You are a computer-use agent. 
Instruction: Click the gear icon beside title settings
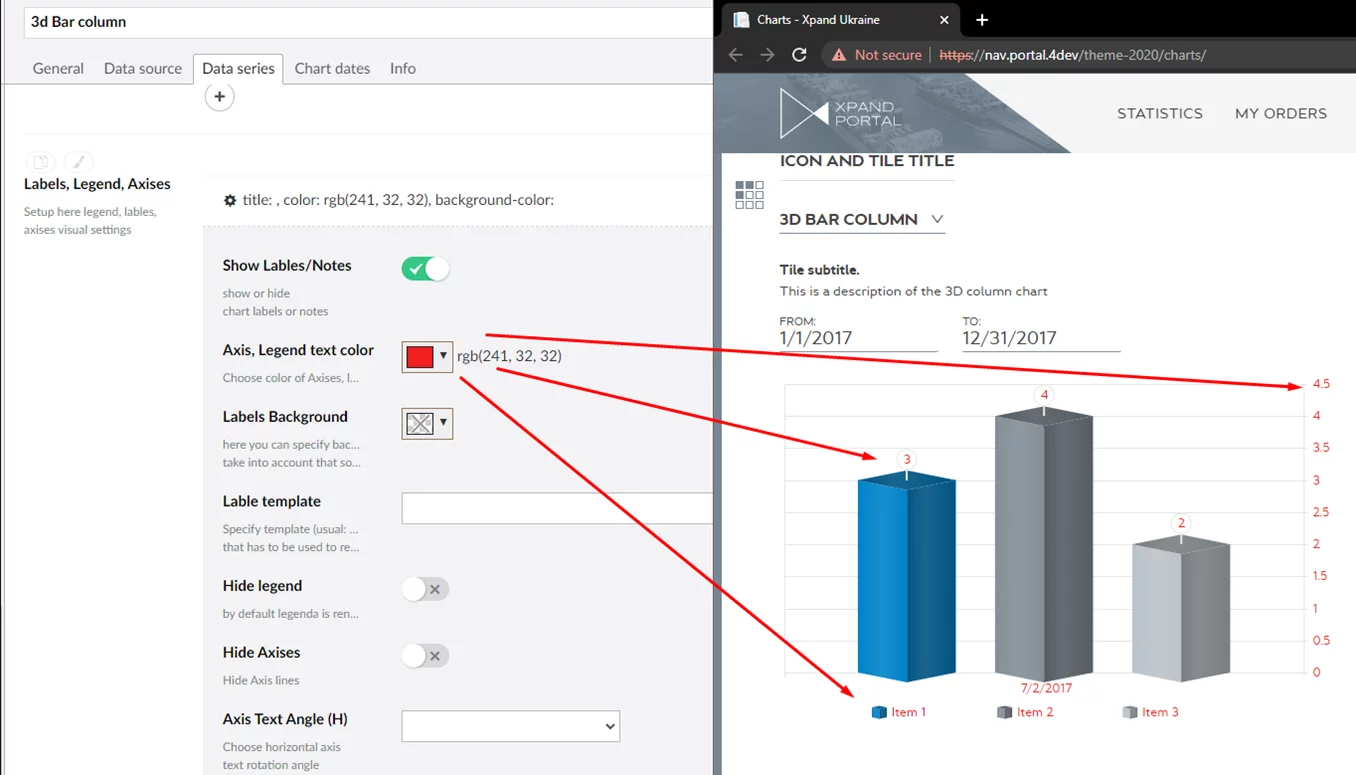point(230,200)
